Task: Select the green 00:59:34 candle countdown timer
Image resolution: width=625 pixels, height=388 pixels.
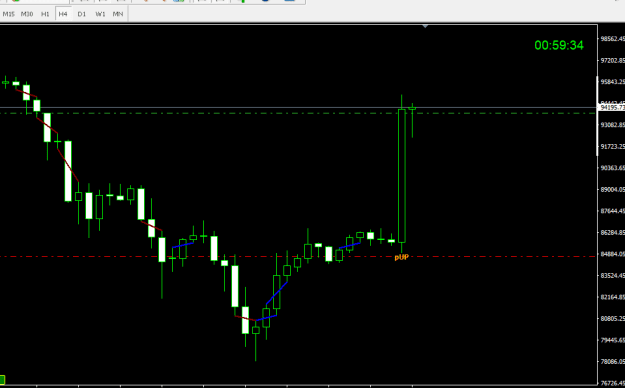Action: click(559, 45)
